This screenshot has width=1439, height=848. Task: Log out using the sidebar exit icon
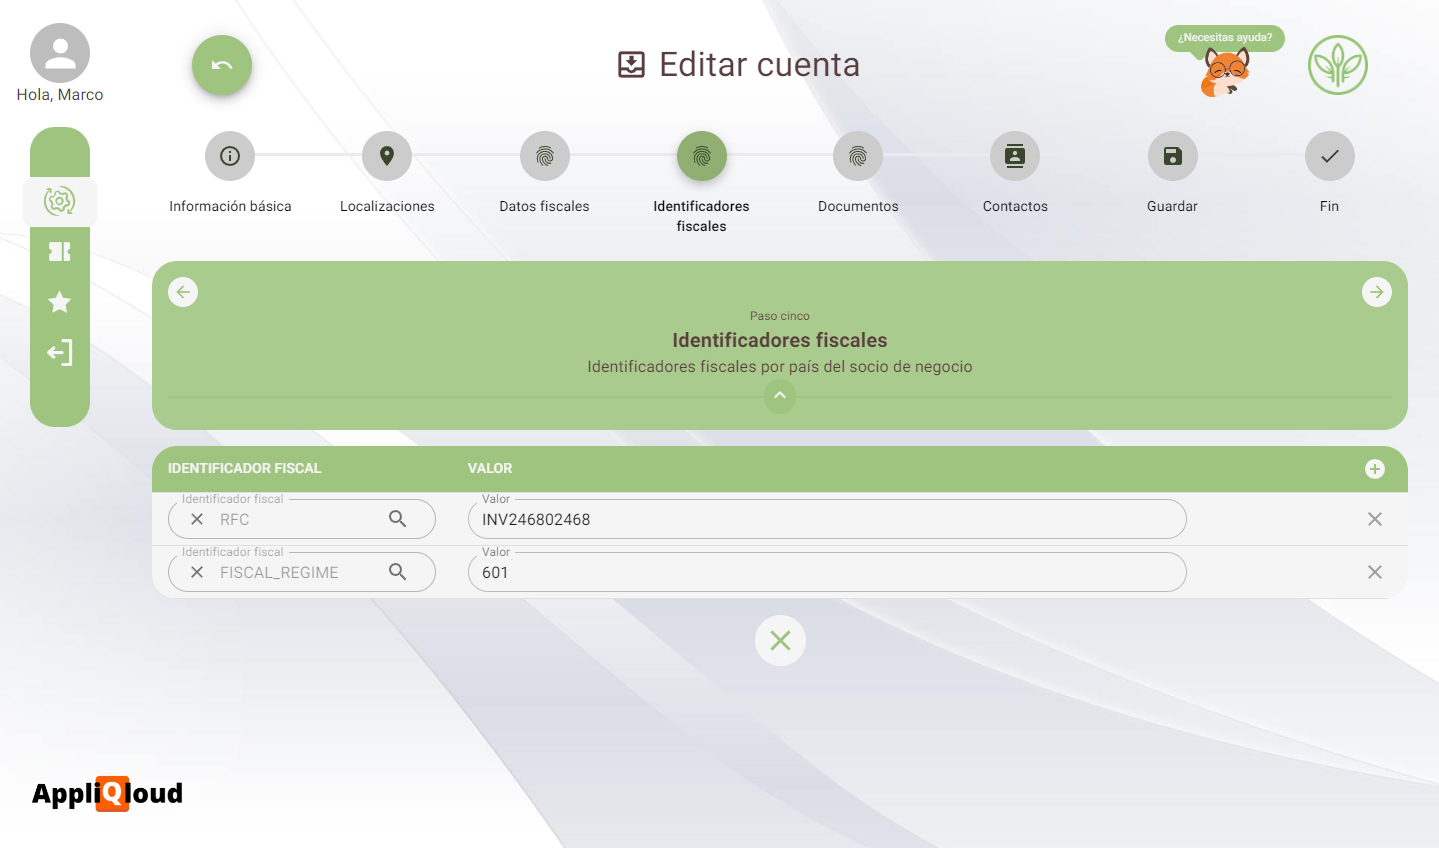coord(60,352)
